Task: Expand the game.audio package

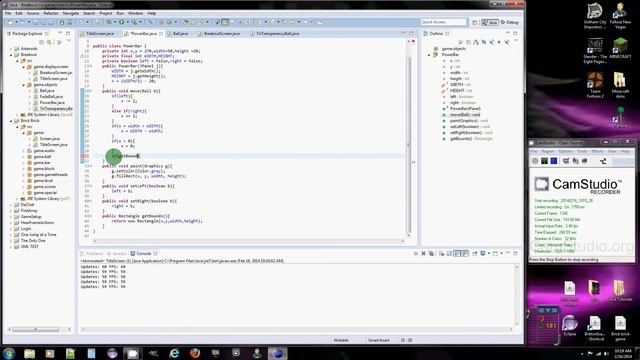Action: click(24, 151)
